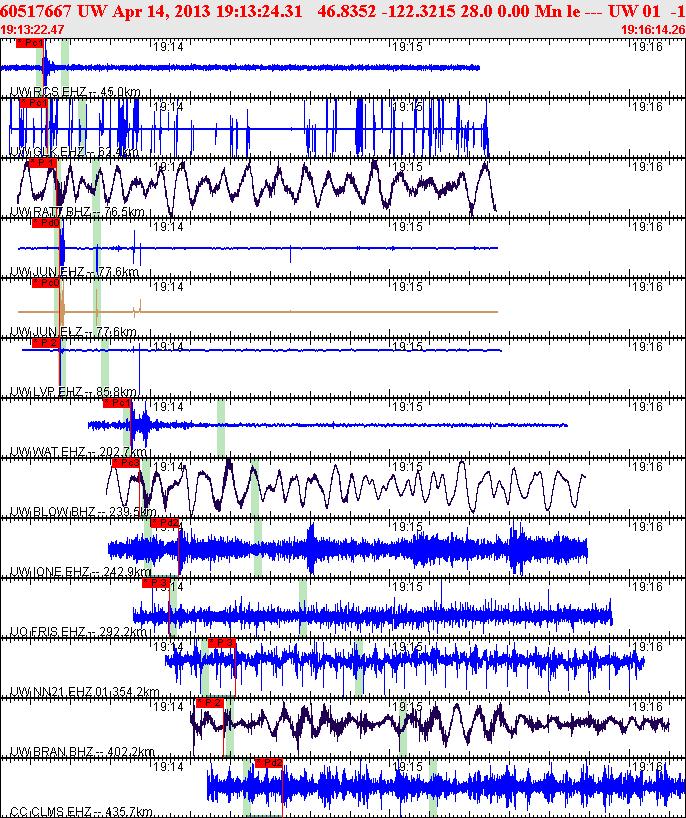Click station label CC CLMS EHZ 435.7km
Viewport: 686px width, 818px height.
(x=81, y=812)
